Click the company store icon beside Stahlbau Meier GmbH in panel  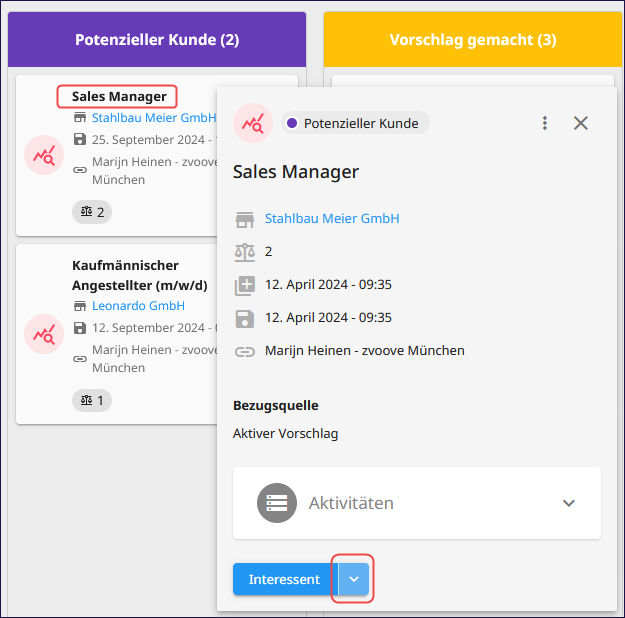pyautogui.click(x=244, y=219)
